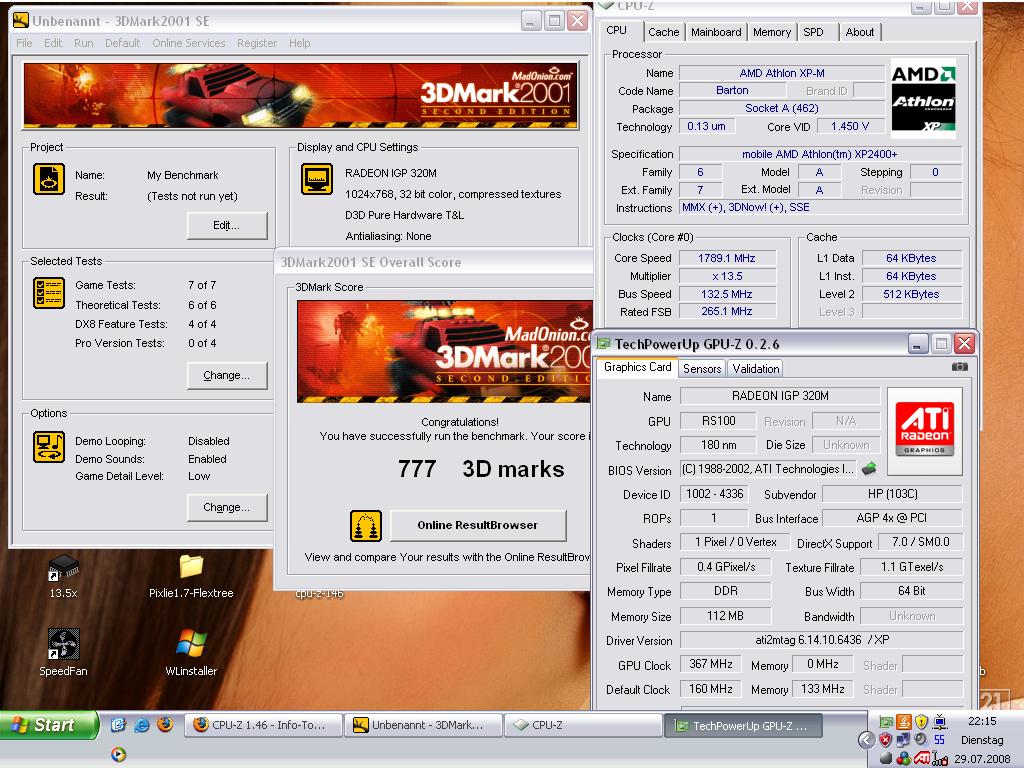Screen dimensions: 1024x768
Task: Click the Display and CPU Settings monitor icon
Action: [x=317, y=179]
